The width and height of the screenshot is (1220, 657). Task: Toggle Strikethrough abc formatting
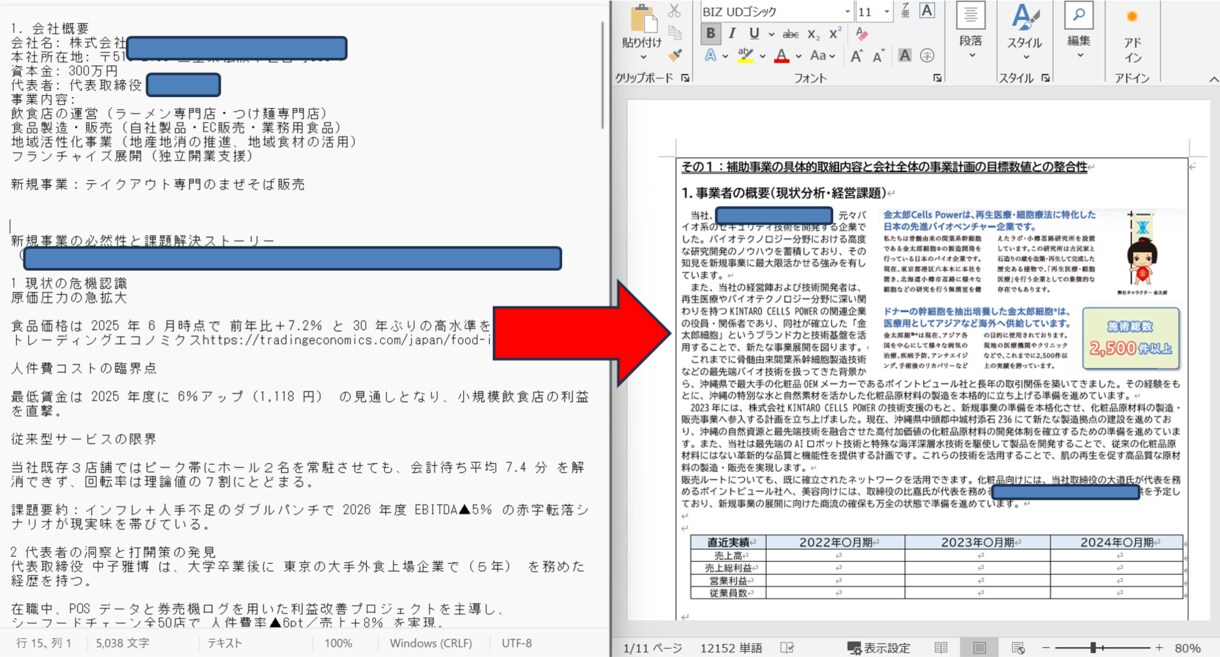pyautogui.click(x=790, y=34)
